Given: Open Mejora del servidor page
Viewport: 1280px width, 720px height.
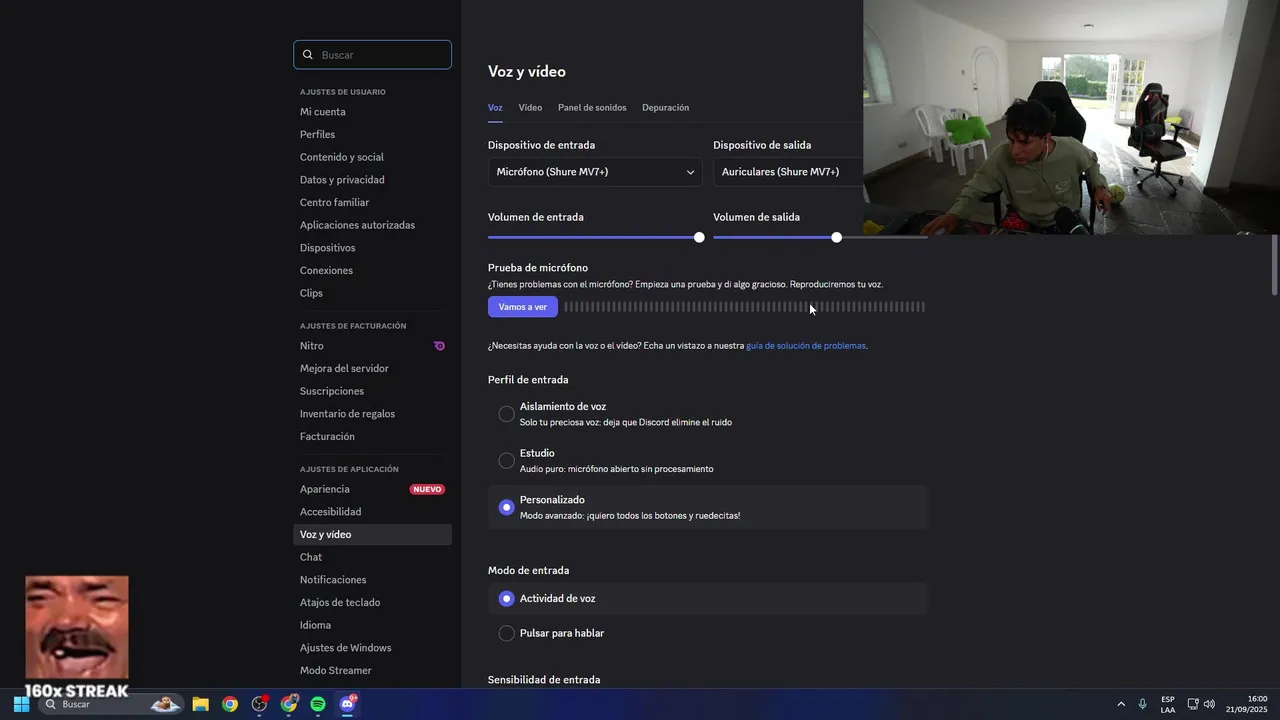Looking at the screenshot, I should pos(372,368).
